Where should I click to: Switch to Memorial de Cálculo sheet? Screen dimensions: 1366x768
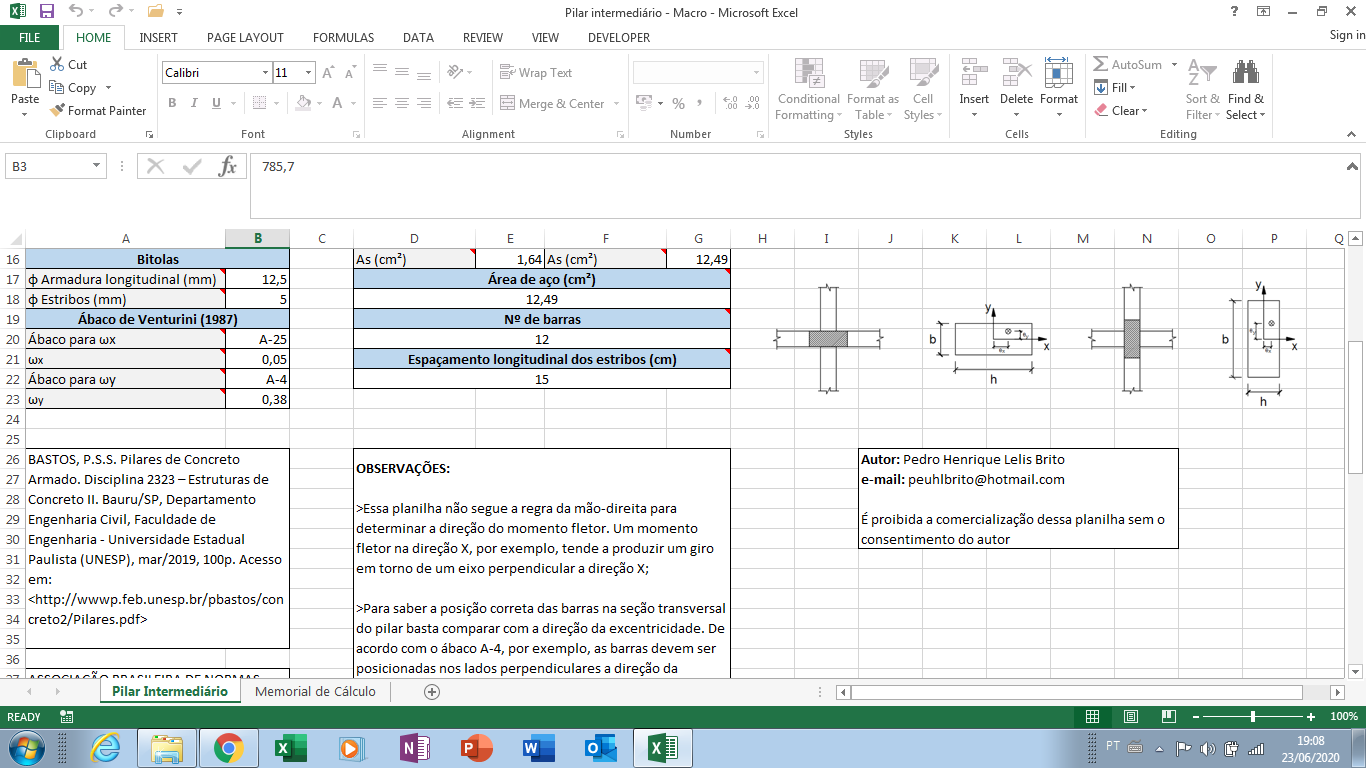click(x=316, y=692)
